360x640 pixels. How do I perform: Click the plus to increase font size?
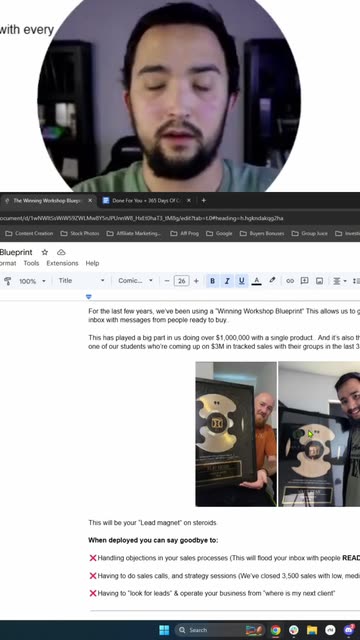pos(196,281)
